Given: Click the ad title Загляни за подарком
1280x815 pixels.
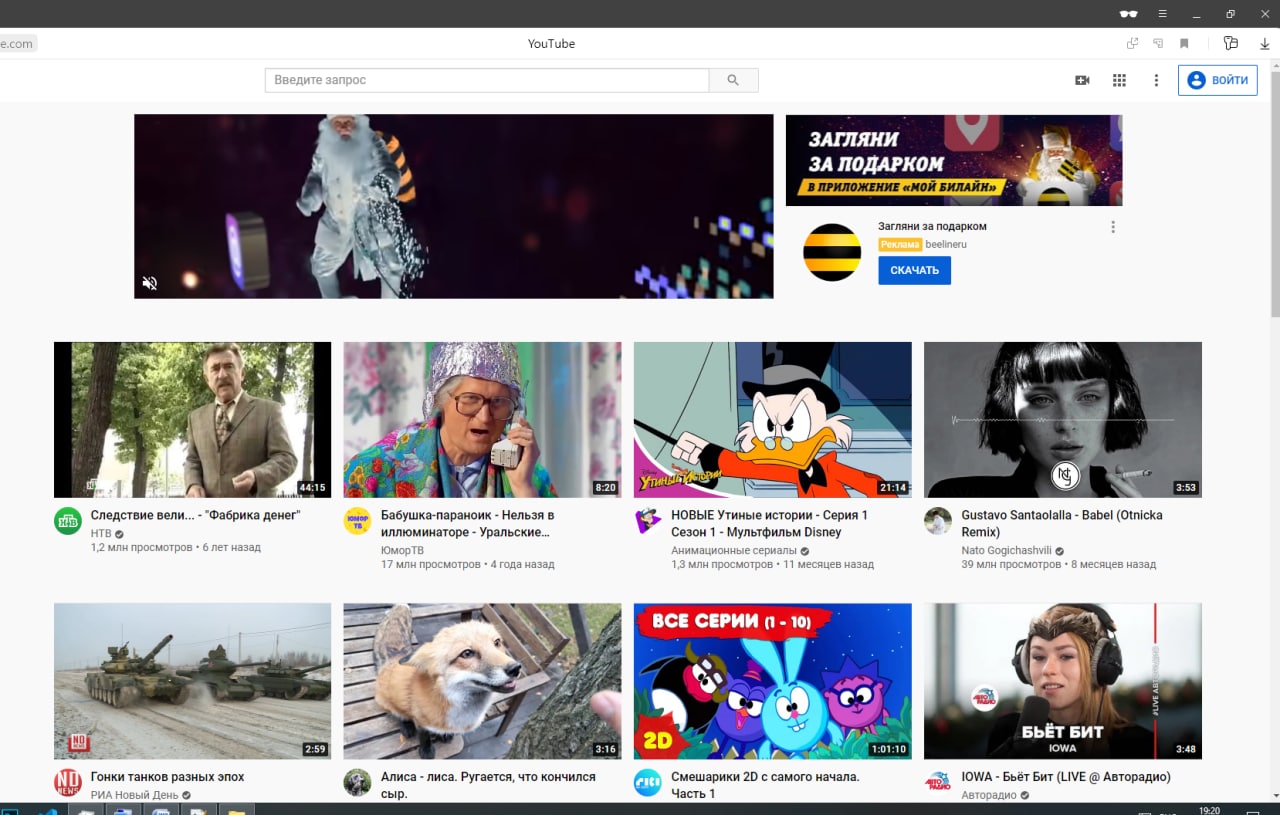Looking at the screenshot, I should click(x=932, y=226).
